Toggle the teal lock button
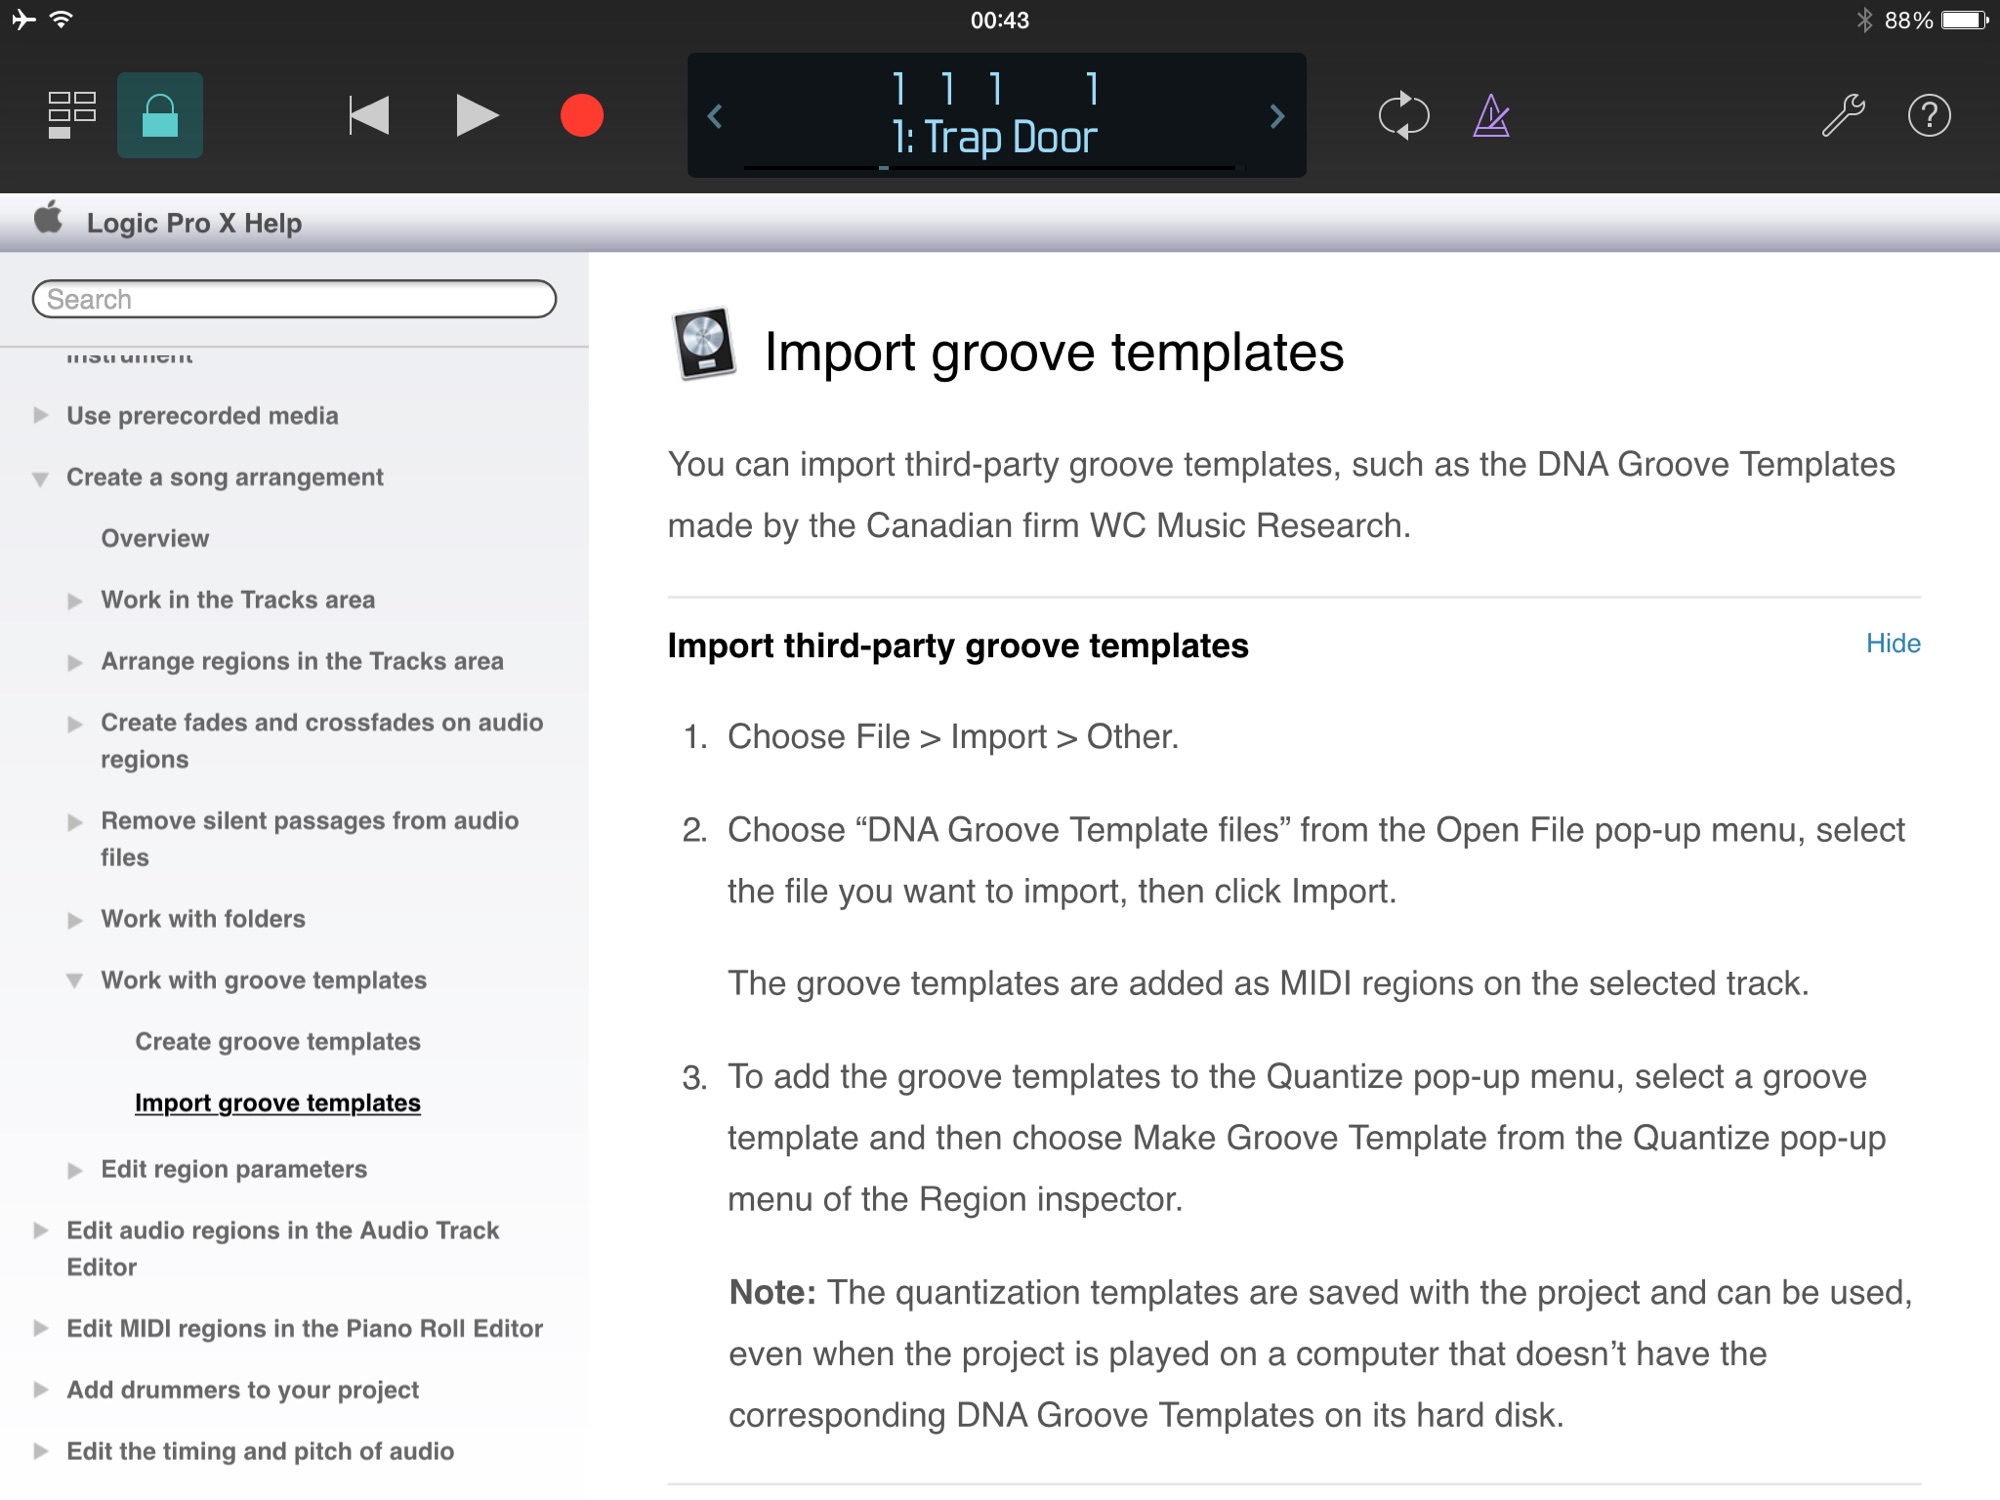Screen dimensions: 2000x1500 point(160,115)
